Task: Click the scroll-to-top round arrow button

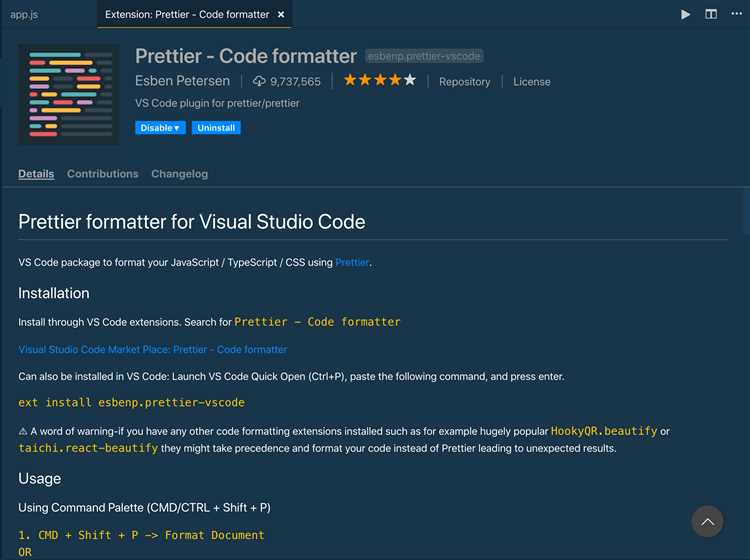Action: coord(707,521)
